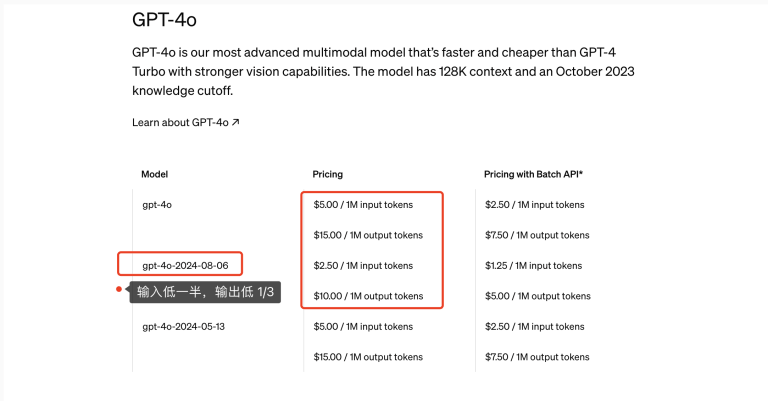
Task: Click the dark Chinese annotation tooltip
Action: [x=204, y=291]
